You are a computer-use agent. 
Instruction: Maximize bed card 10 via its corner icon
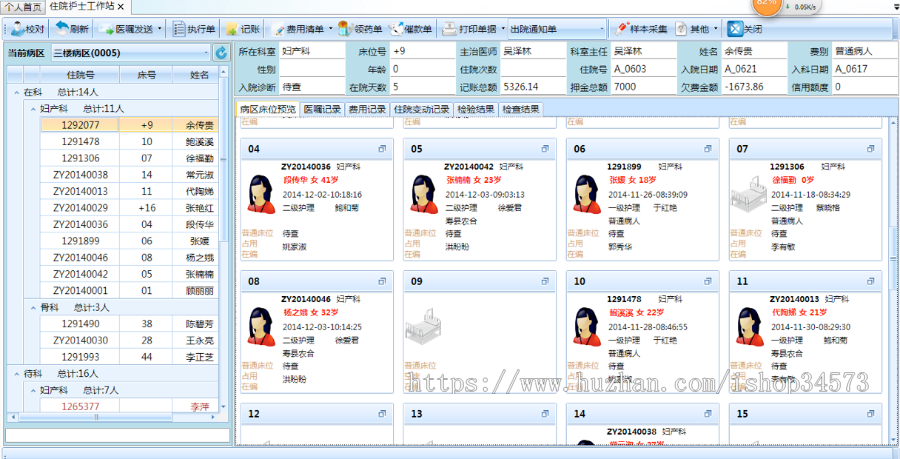click(x=708, y=282)
